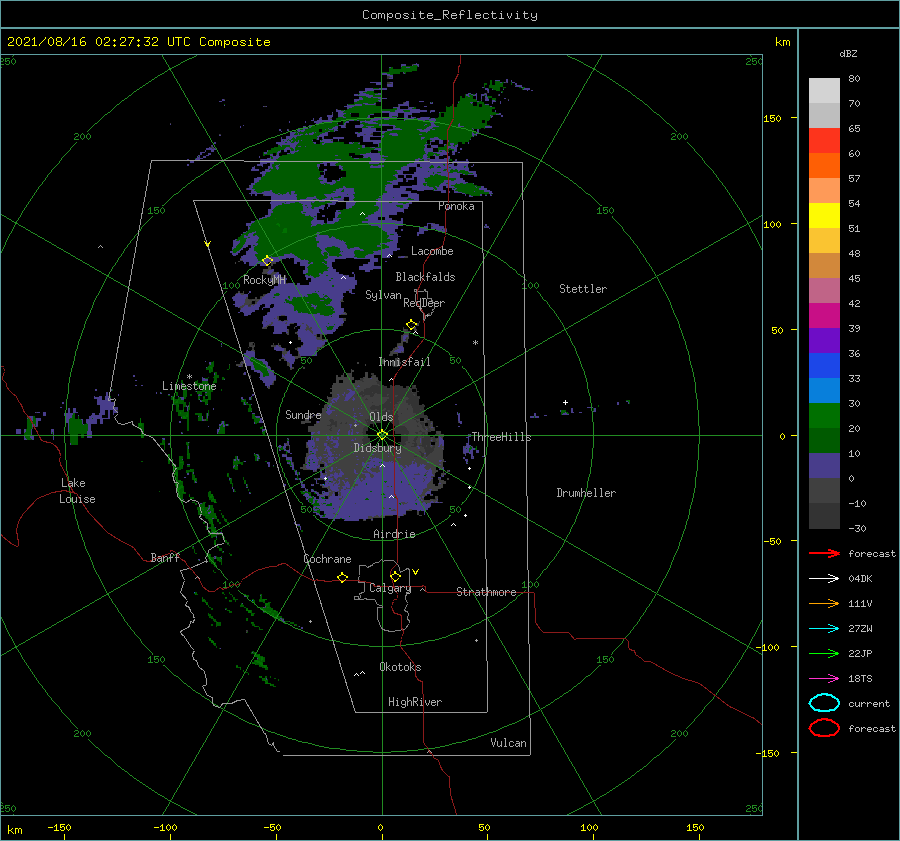
Task: Click the yellow diamond marker near RockyMH
Action: (267, 261)
